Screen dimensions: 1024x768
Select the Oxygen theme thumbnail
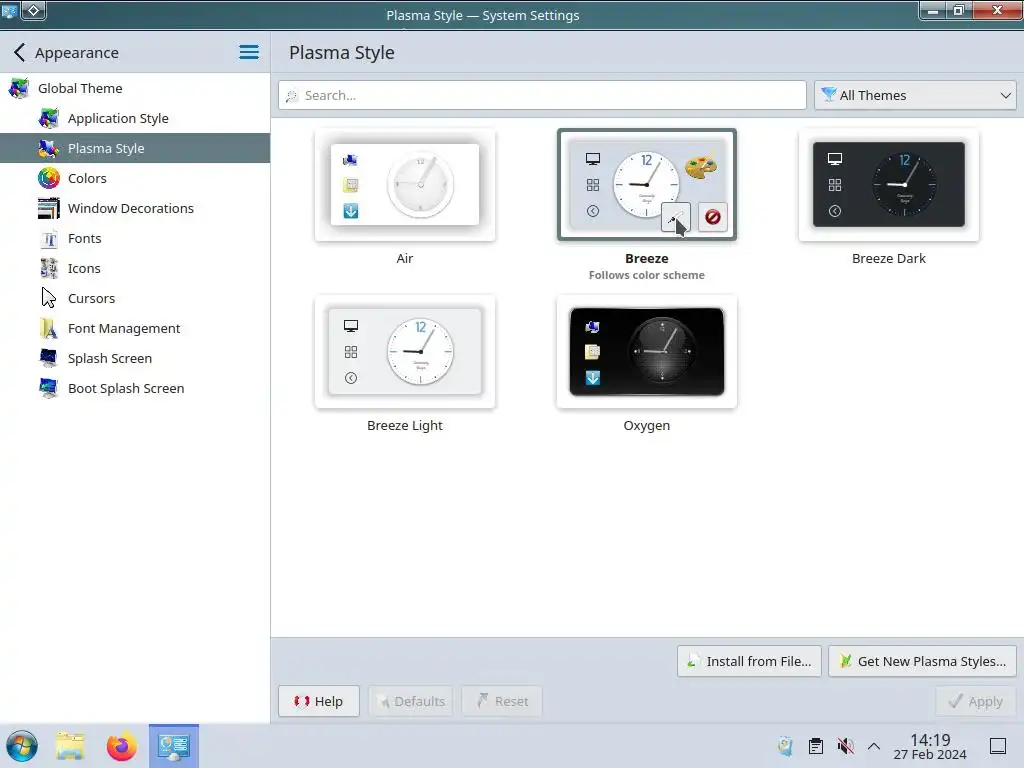point(647,352)
